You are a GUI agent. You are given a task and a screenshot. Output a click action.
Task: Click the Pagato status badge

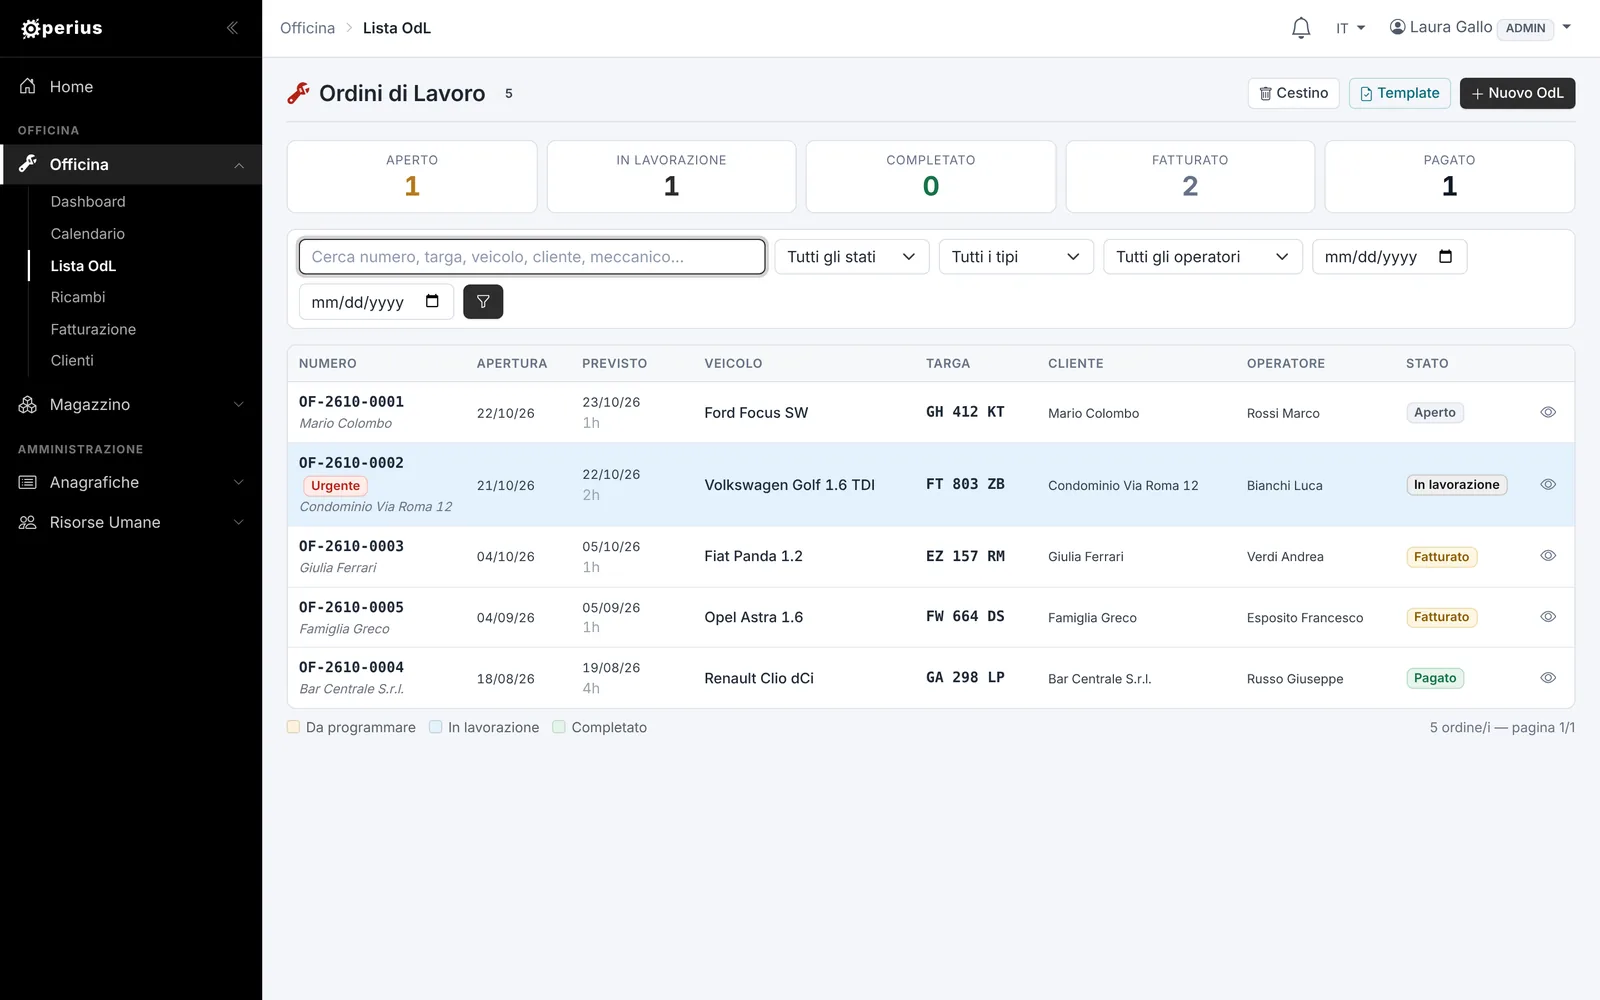tap(1435, 678)
